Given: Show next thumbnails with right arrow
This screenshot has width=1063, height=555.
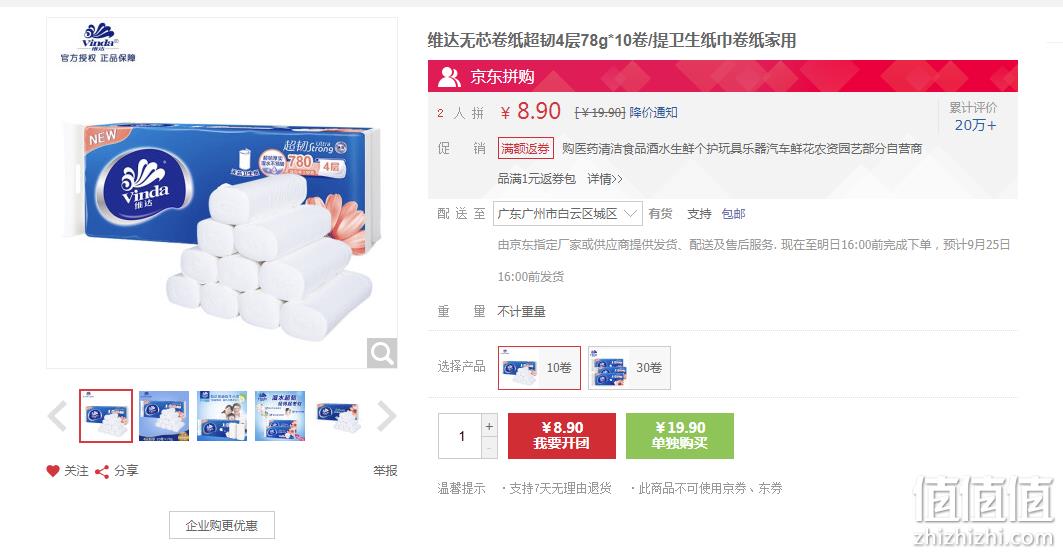Looking at the screenshot, I should pyautogui.click(x=386, y=416).
